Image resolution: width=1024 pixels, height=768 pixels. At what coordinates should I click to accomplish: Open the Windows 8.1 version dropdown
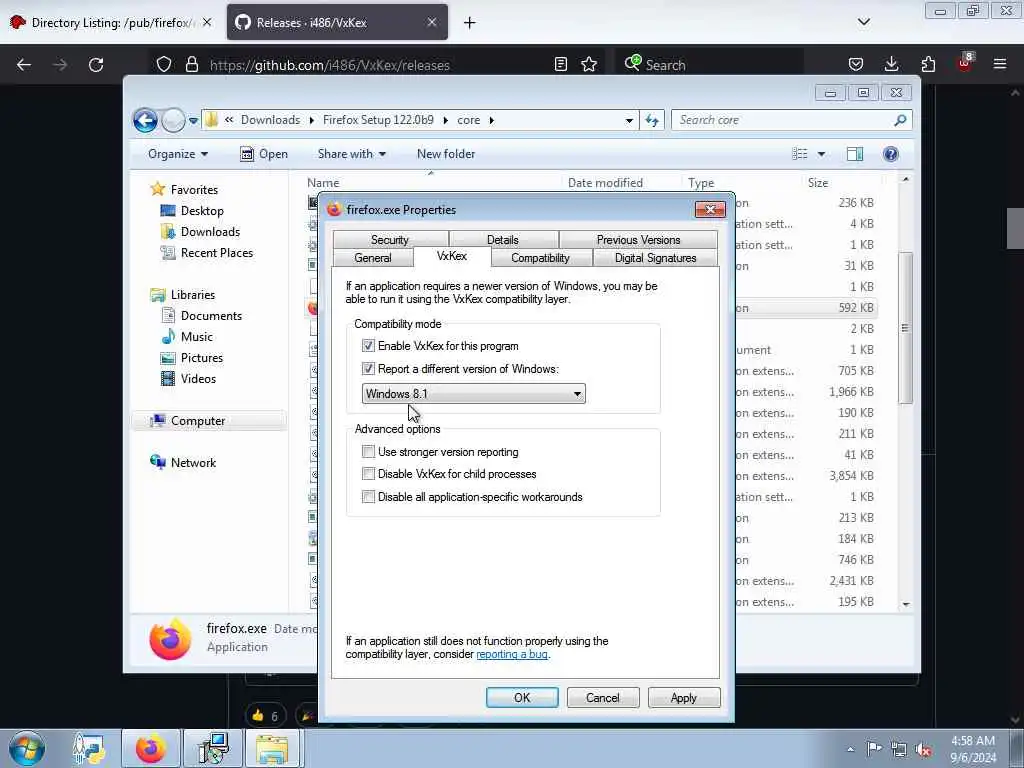(x=473, y=393)
